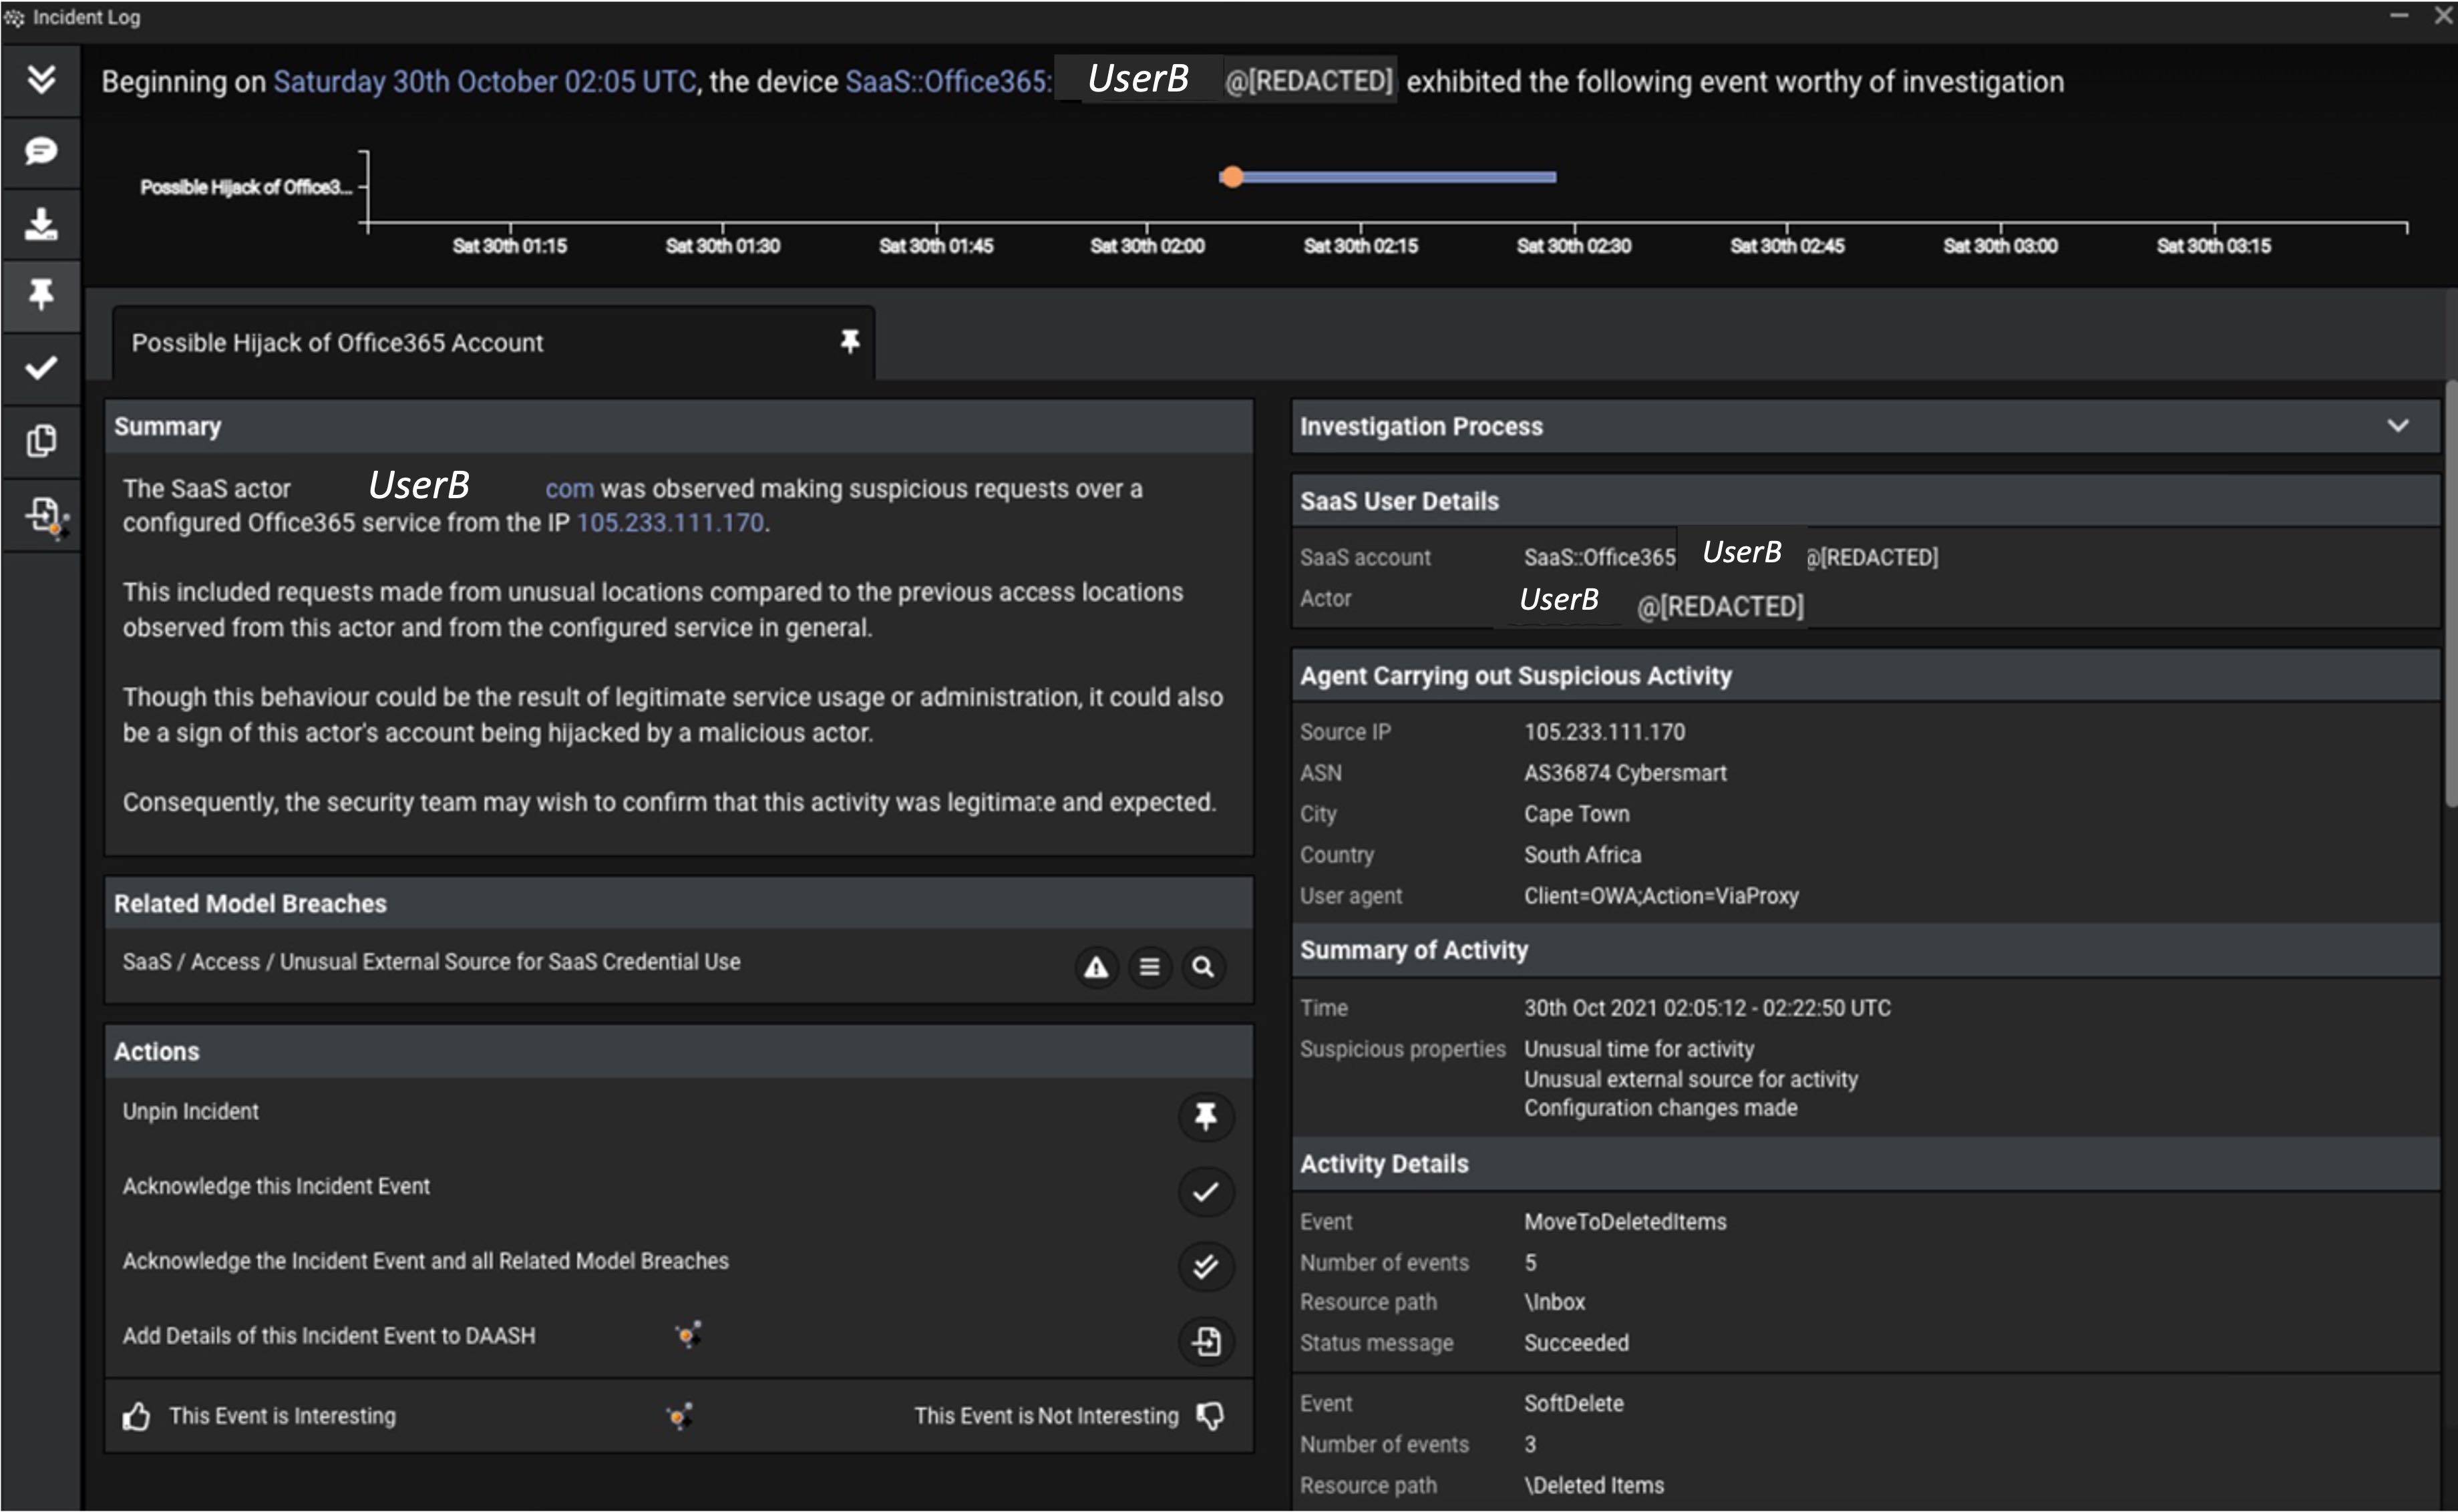Screen dimensions: 2458x1512
Task: Acknowledge Incident Event and all Related Breaches
Action: pos(1205,1266)
